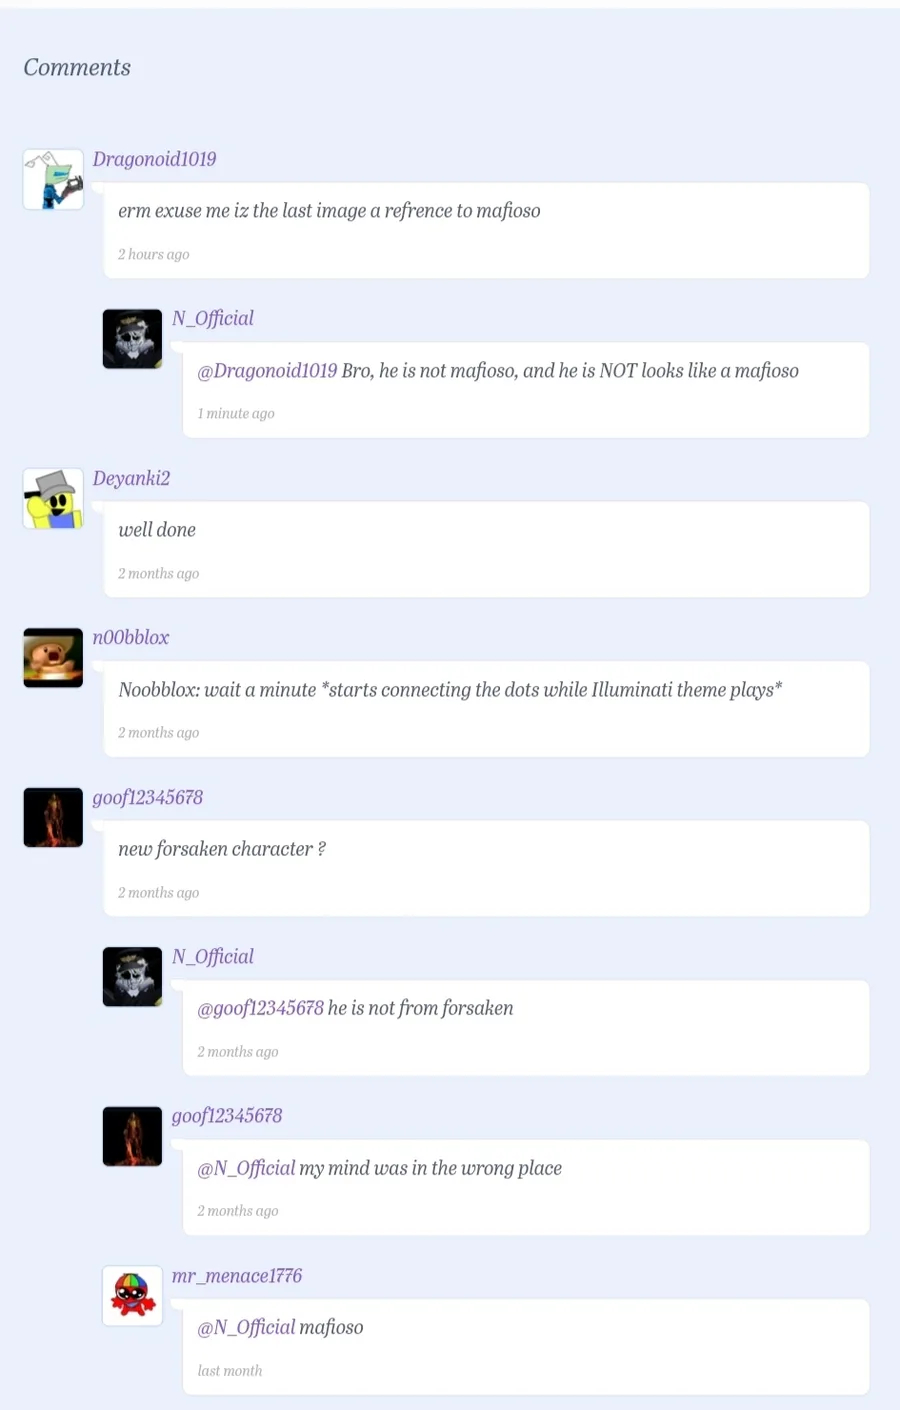Go to Deyanki2's profile via the name
The width and height of the screenshot is (900, 1410).
(x=131, y=478)
